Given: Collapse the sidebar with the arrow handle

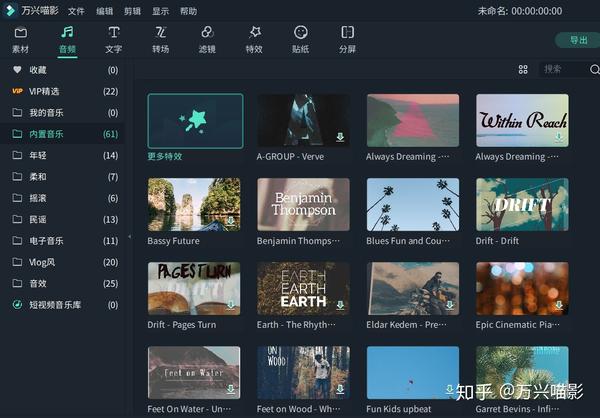Looking at the screenshot, I should point(129,237).
